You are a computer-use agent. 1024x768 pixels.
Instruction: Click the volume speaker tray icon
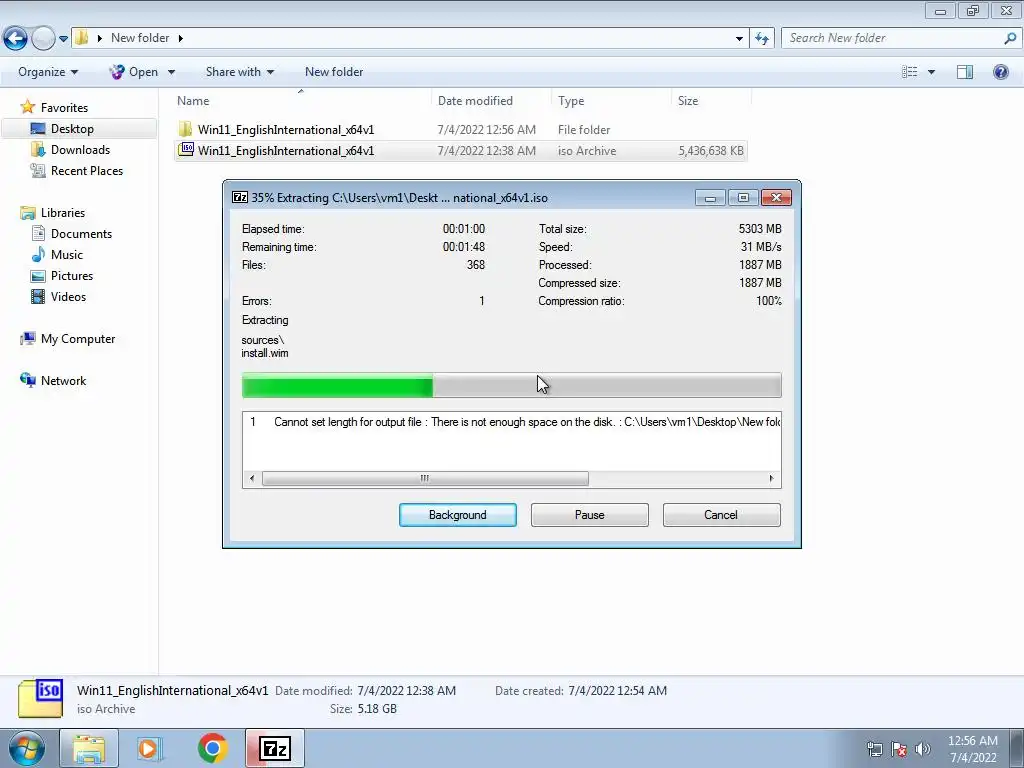coord(922,749)
